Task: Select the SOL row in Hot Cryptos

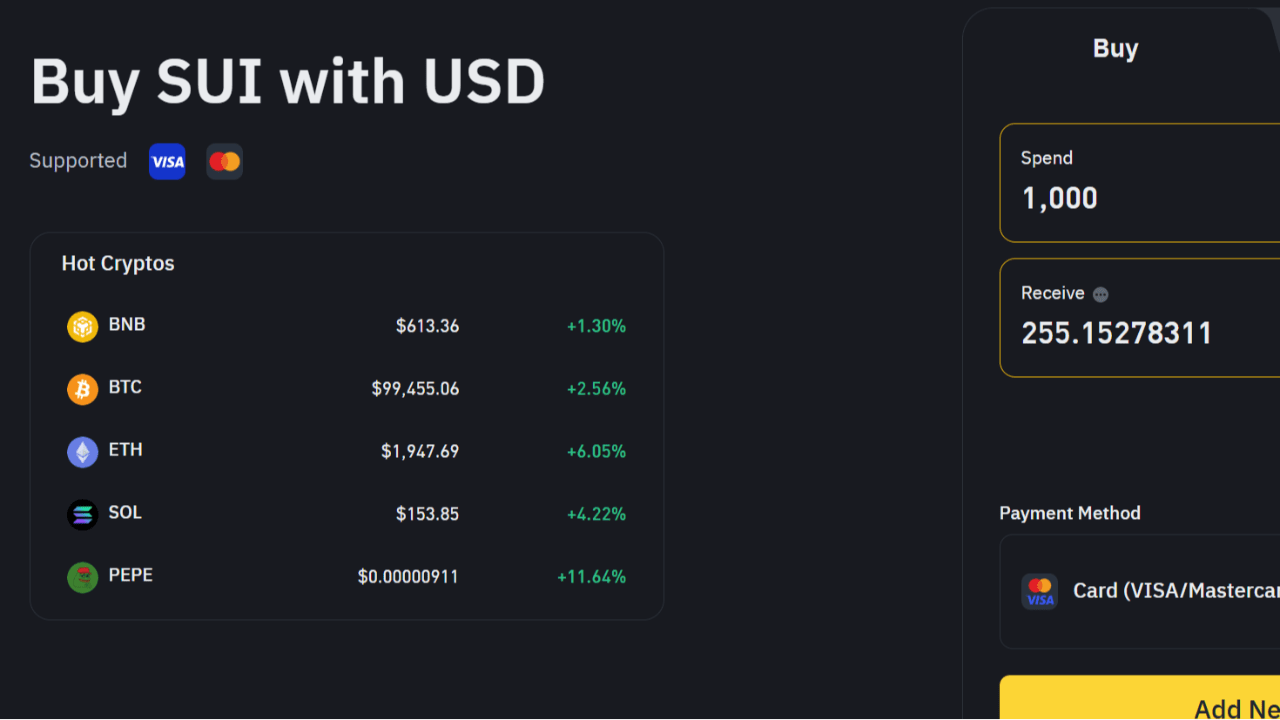Action: click(x=347, y=513)
